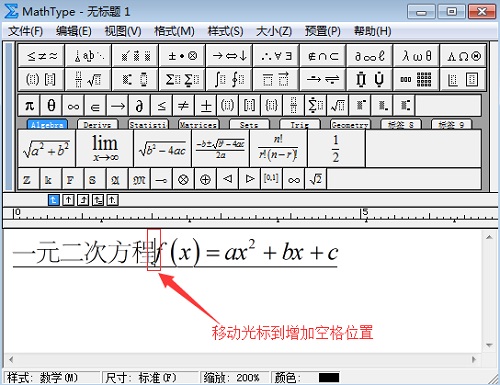The width and height of the screenshot is (500, 385).
Task: Insert the partial derivative symbol
Action: point(139,106)
